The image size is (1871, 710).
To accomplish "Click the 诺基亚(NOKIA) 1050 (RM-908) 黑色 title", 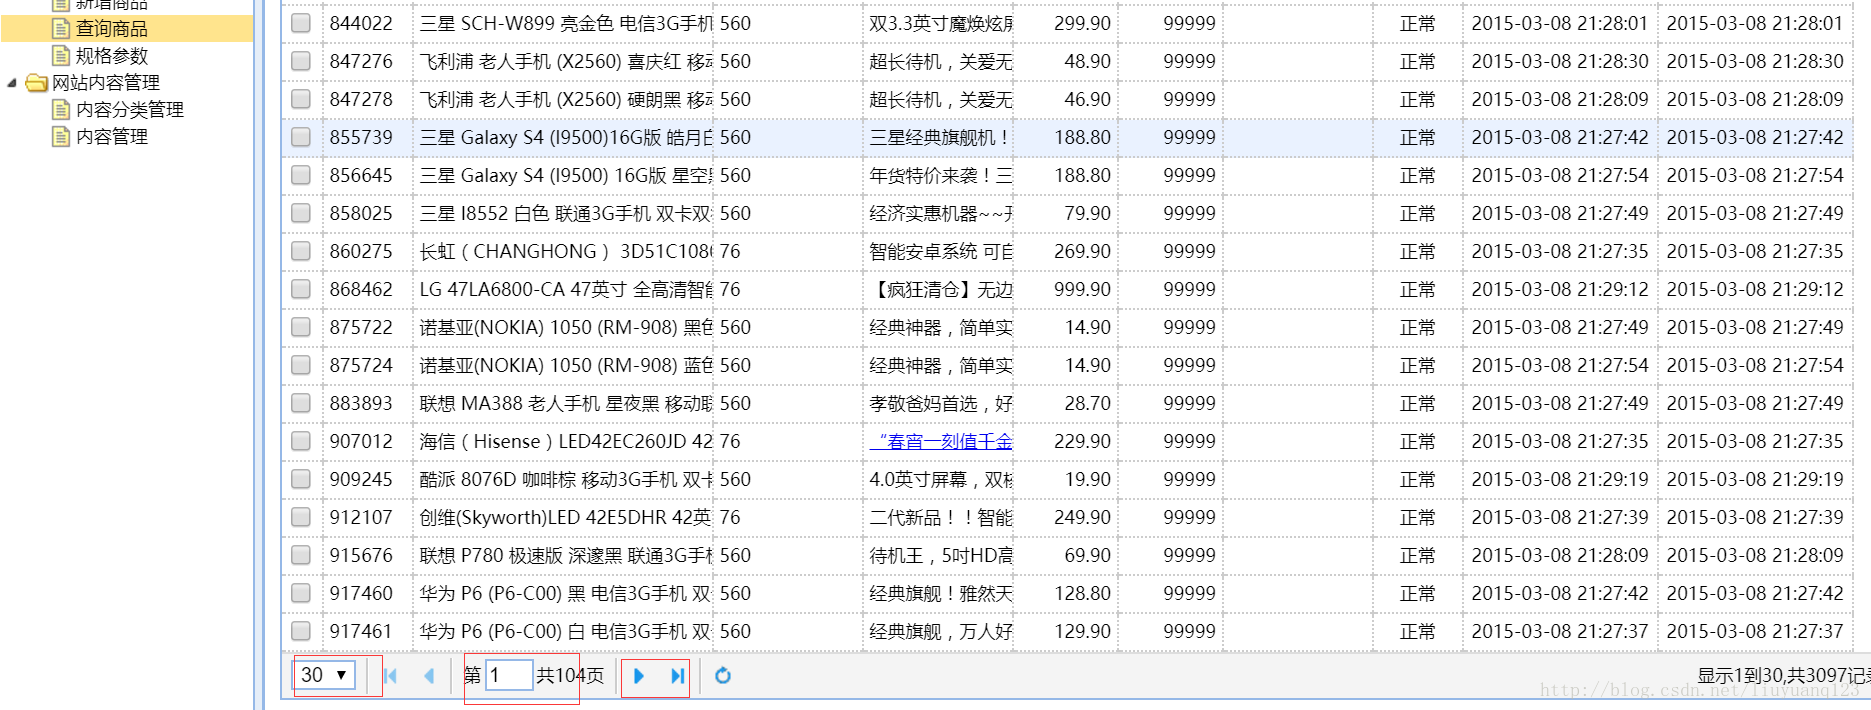I will (566, 327).
